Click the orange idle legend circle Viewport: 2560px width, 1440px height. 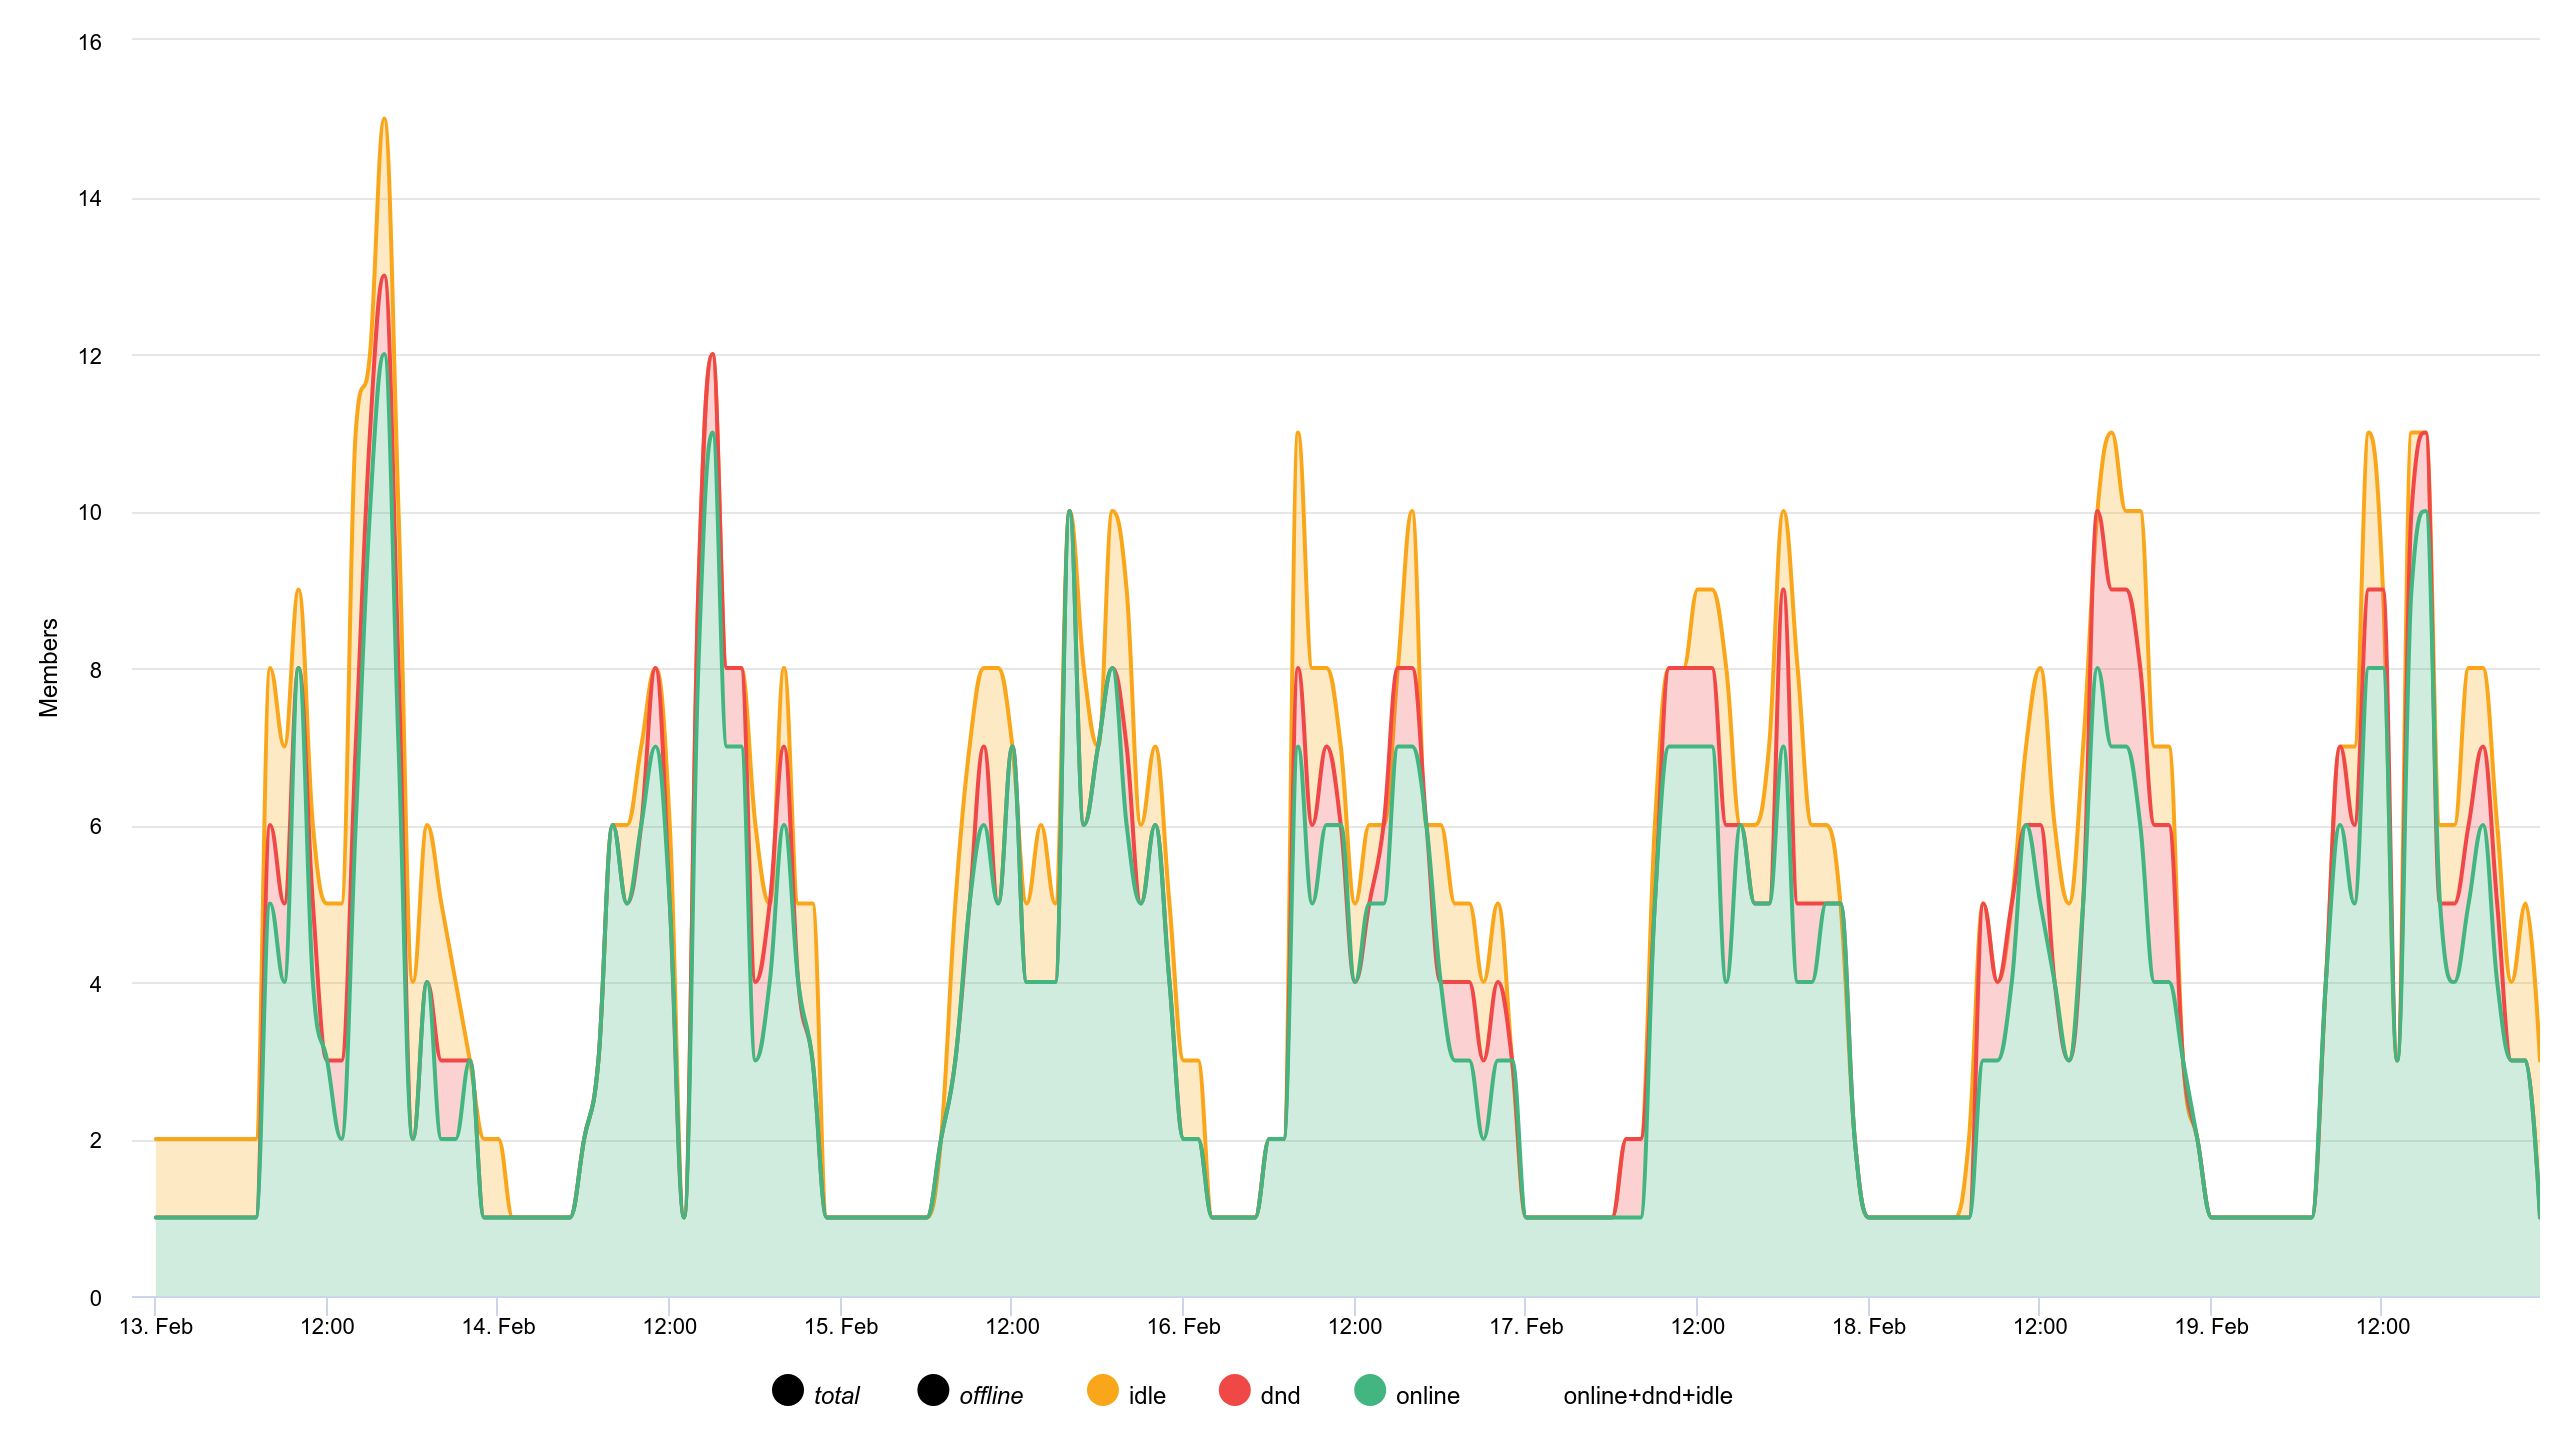click(x=1102, y=1390)
